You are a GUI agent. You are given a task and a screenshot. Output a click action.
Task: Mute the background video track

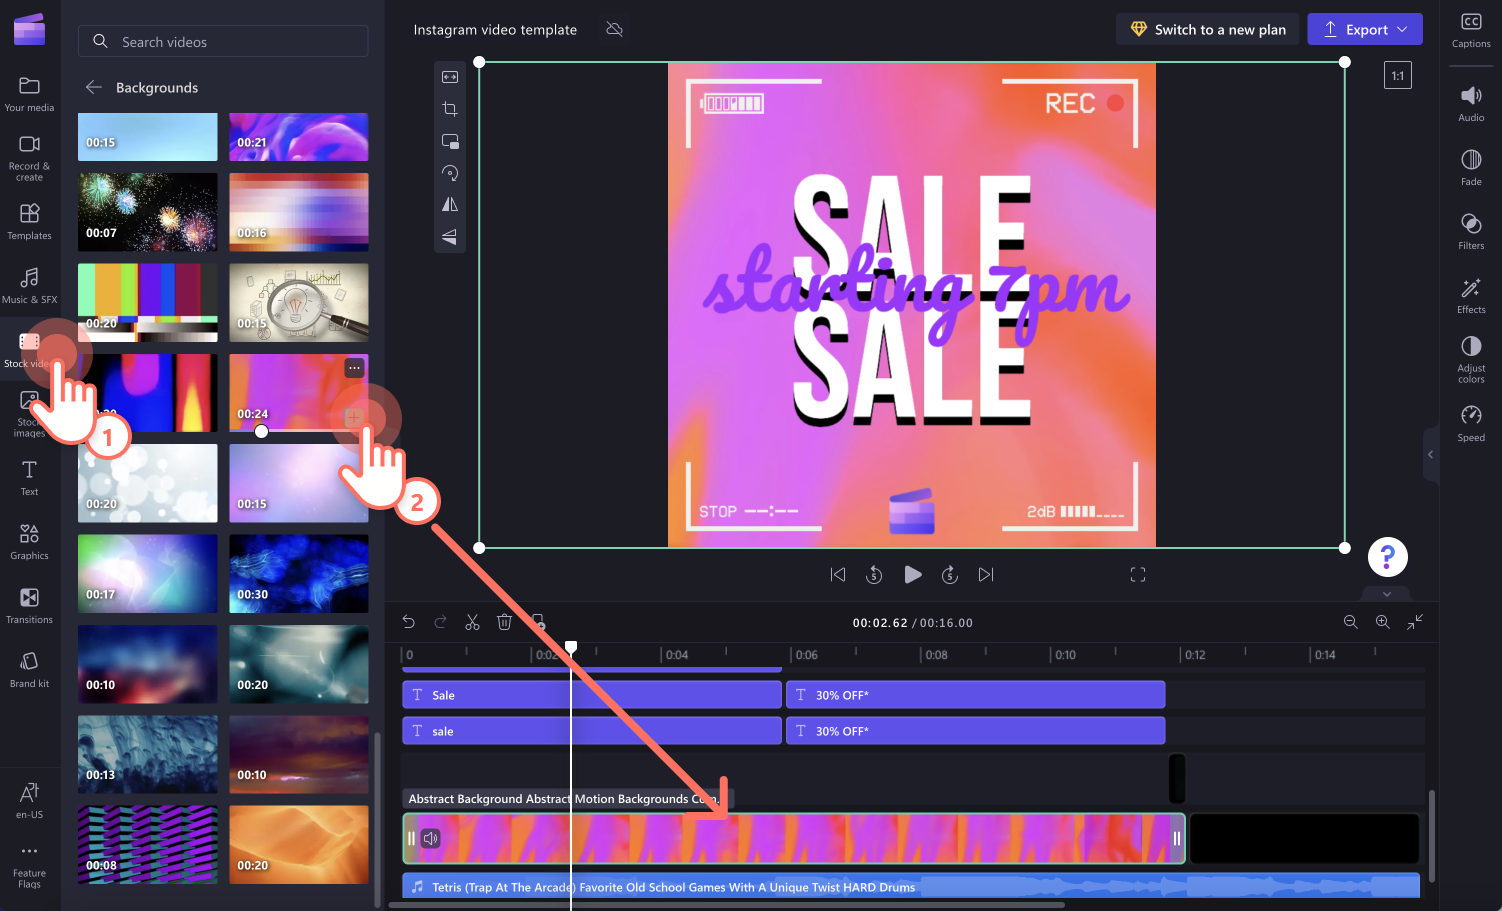click(x=430, y=838)
